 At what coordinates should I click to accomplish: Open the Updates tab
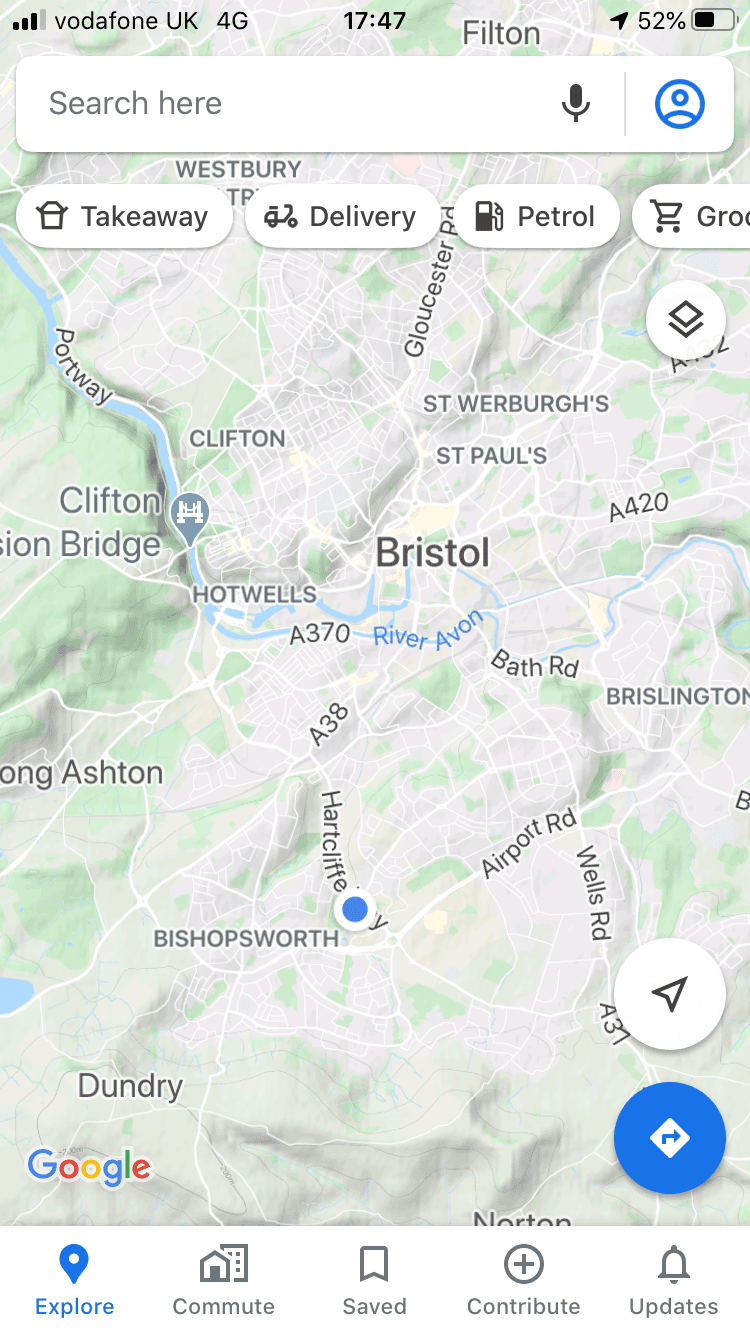click(x=674, y=1280)
